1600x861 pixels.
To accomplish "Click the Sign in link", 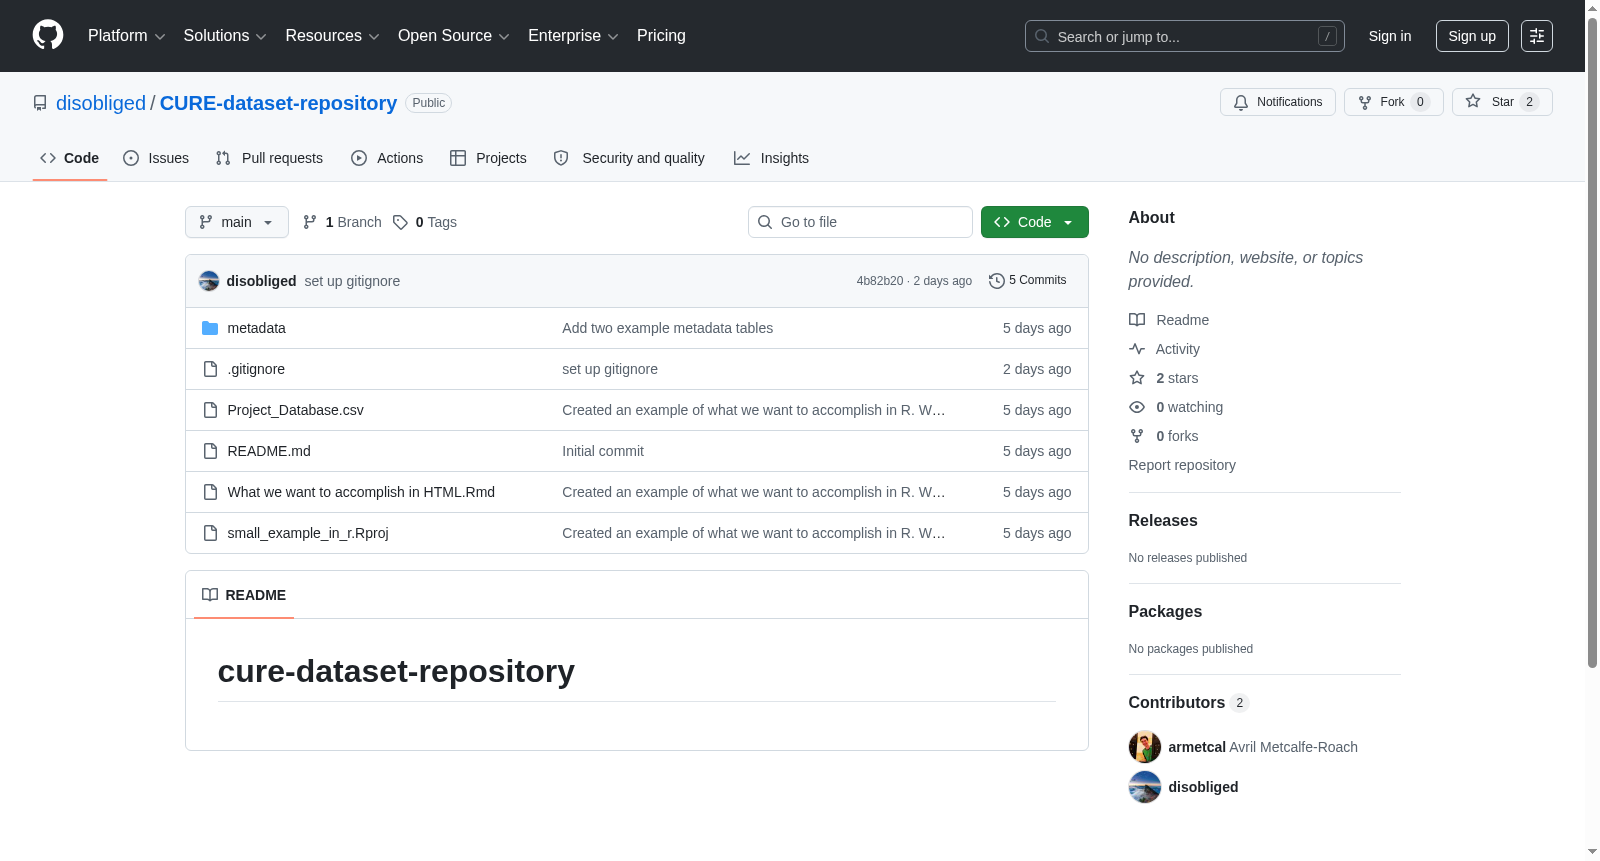I will [x=1390, y=36].
